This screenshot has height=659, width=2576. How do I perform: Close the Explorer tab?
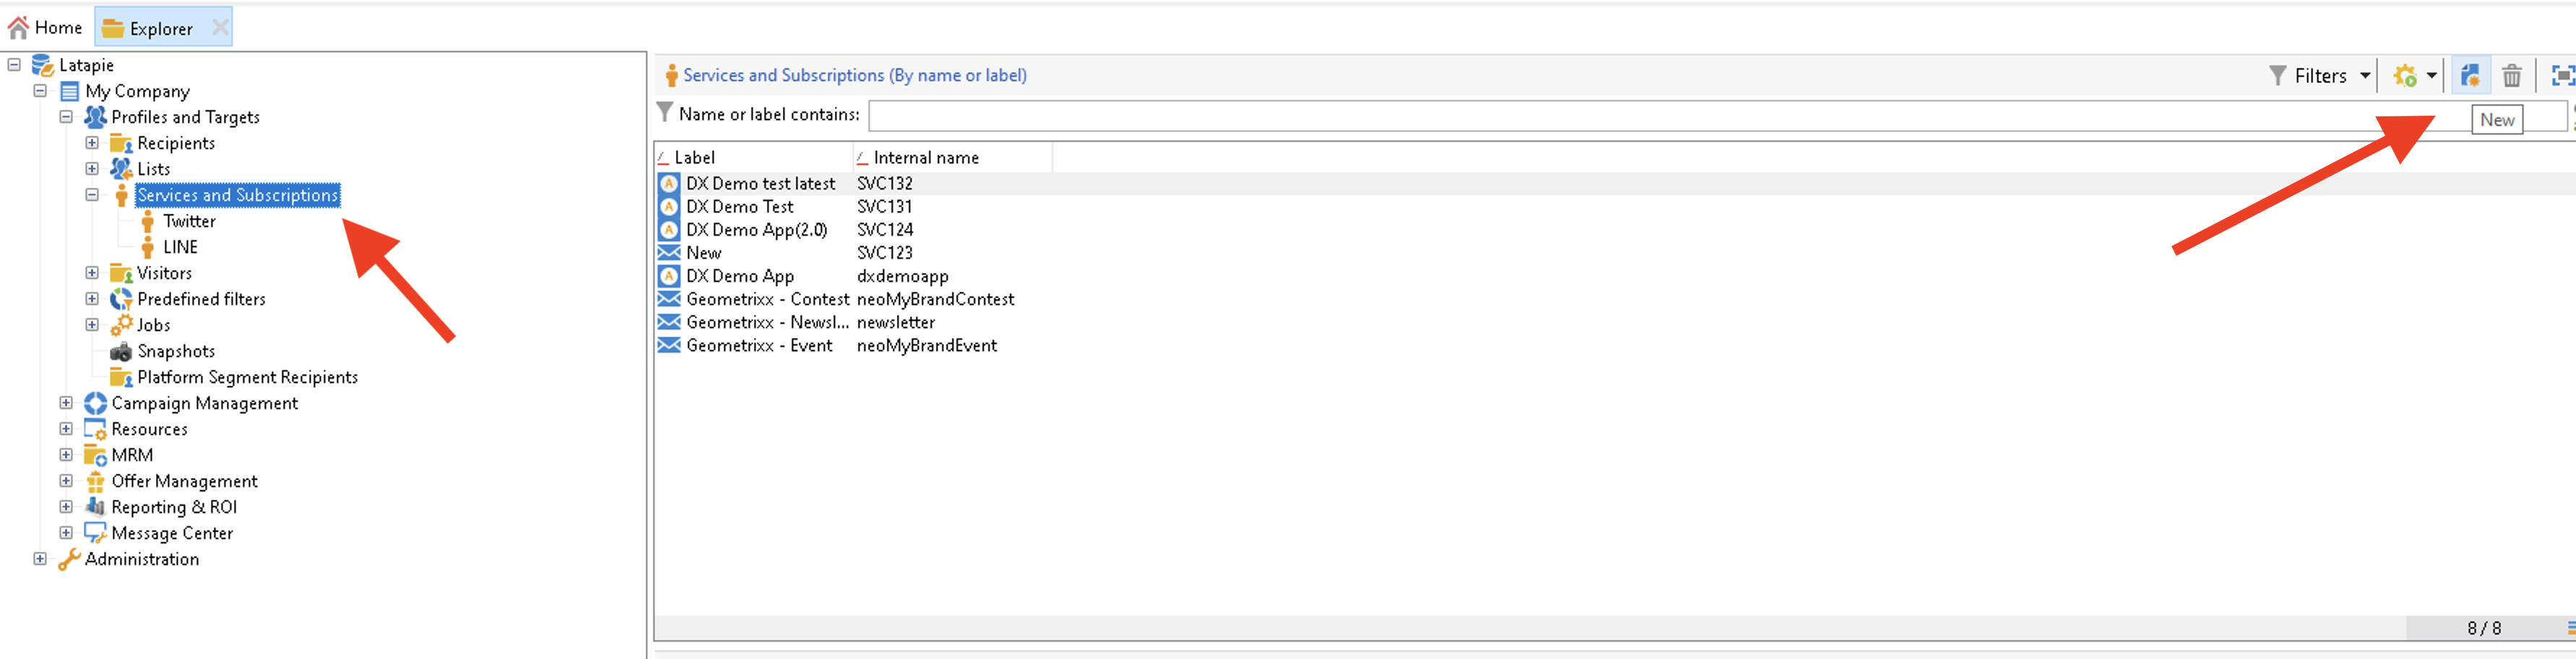220,28
